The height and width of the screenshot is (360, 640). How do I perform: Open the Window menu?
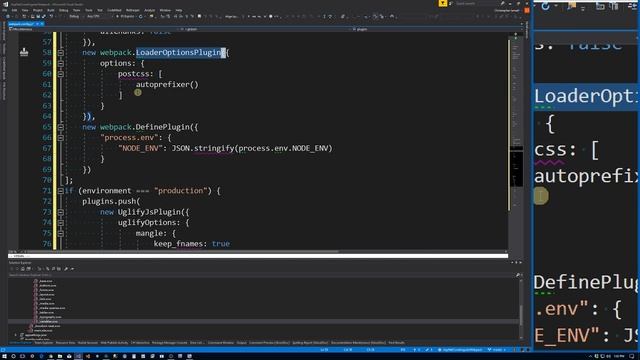(x=165, y=10)
